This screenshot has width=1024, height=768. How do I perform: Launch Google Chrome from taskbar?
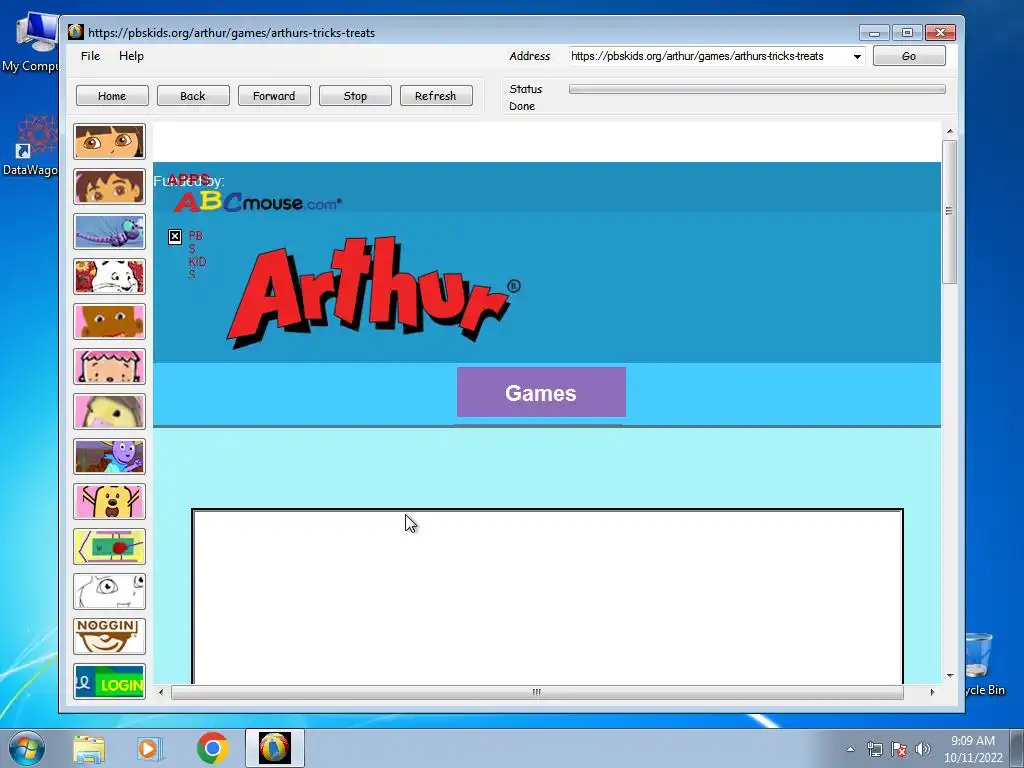pos(212,748)
